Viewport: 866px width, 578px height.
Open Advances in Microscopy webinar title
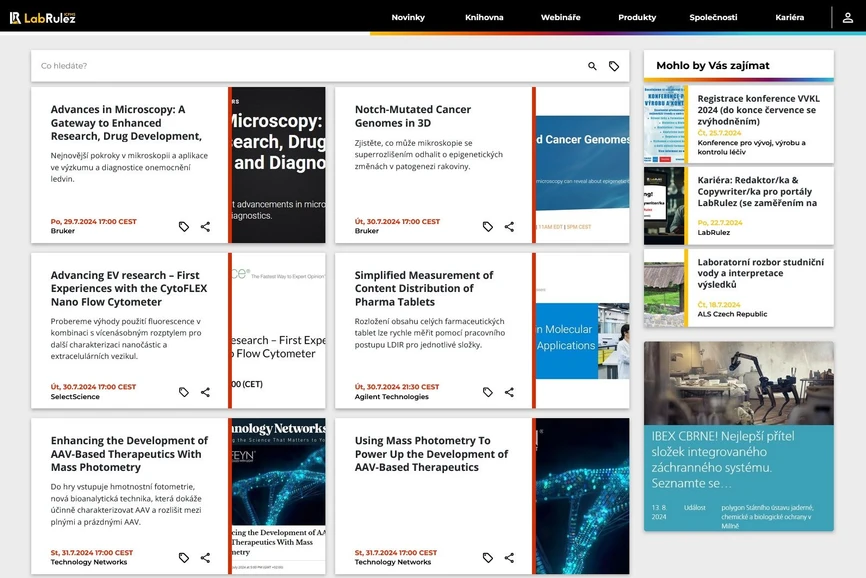tap(126, 123)
